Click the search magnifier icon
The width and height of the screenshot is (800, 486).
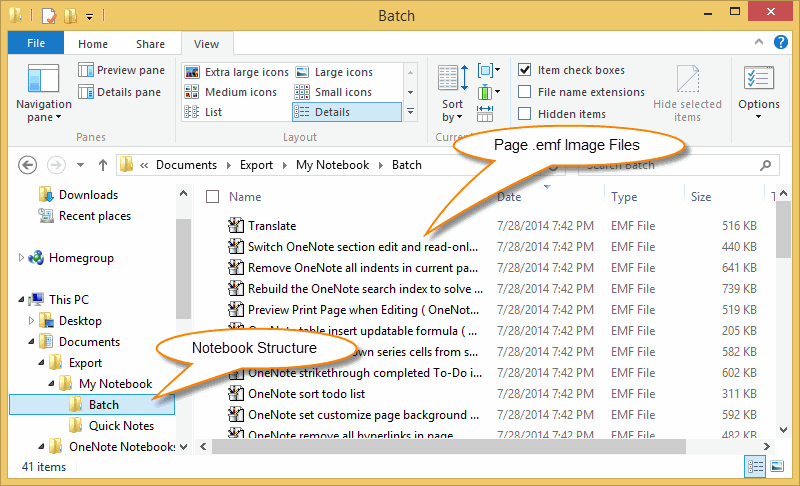[x=765, y=165]
